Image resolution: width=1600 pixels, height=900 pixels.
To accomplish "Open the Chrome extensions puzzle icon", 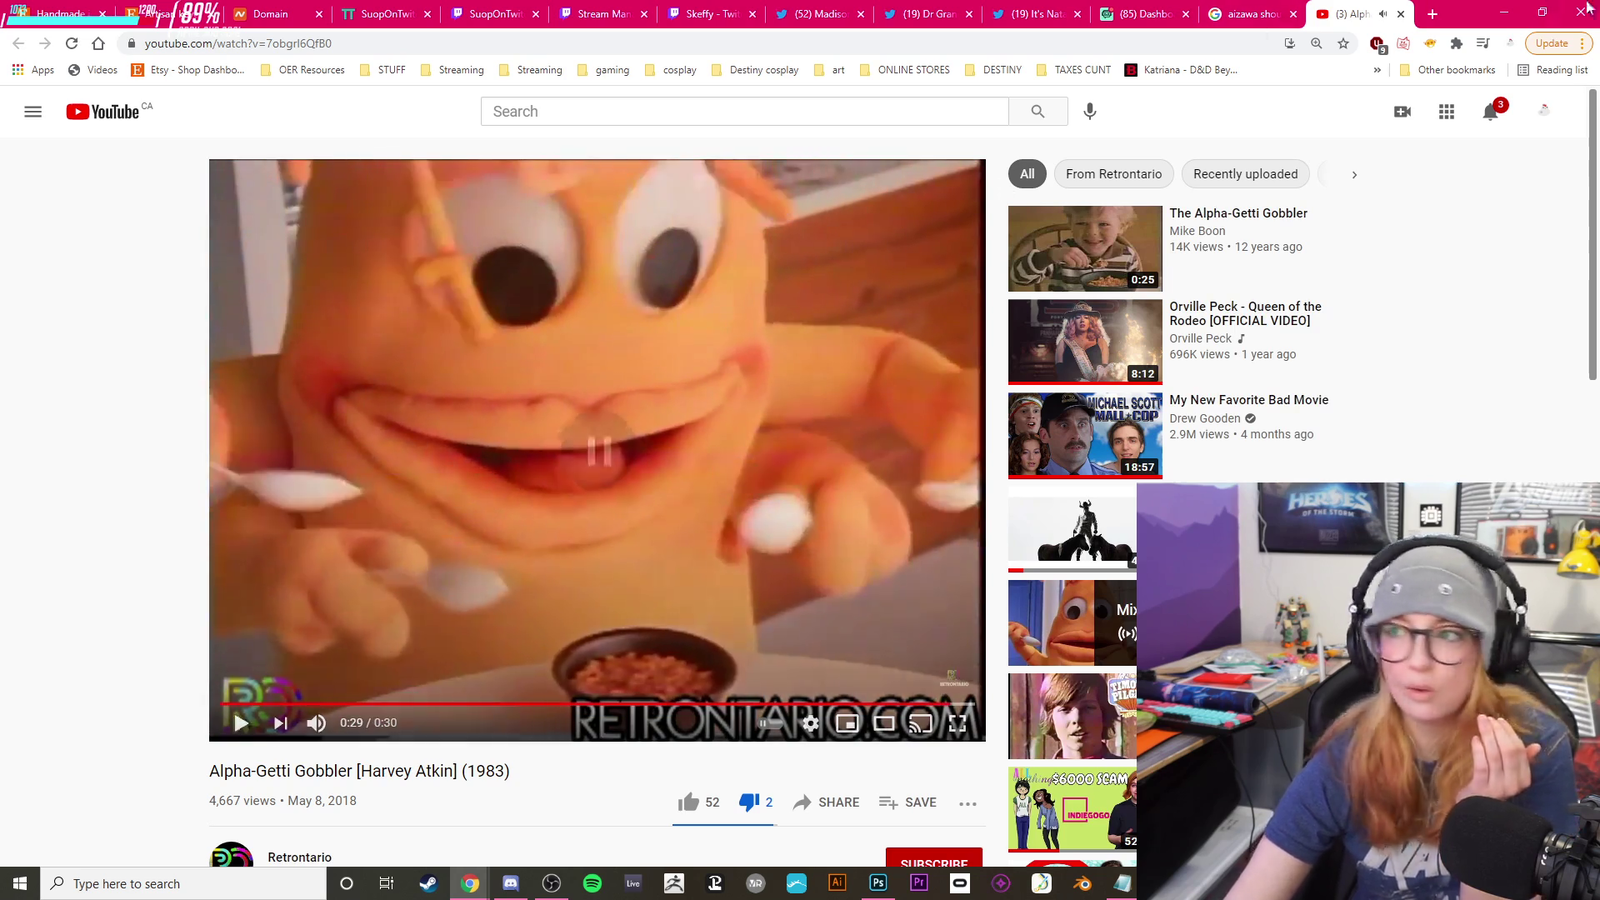I will click(1456, 43).
